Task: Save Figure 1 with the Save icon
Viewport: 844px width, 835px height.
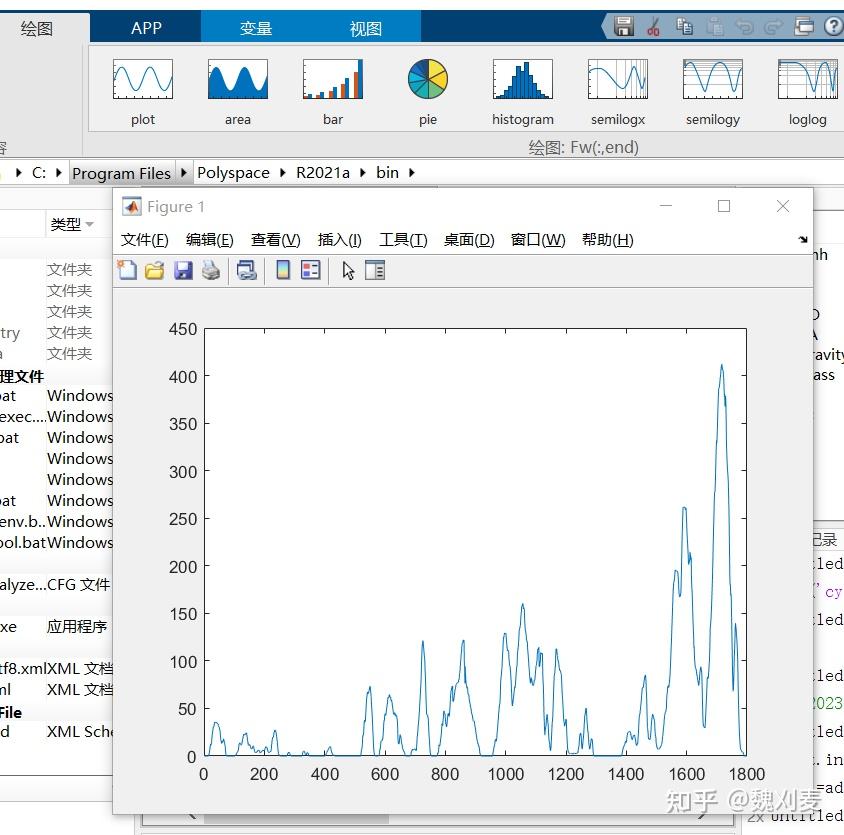Action: [182, 269]
